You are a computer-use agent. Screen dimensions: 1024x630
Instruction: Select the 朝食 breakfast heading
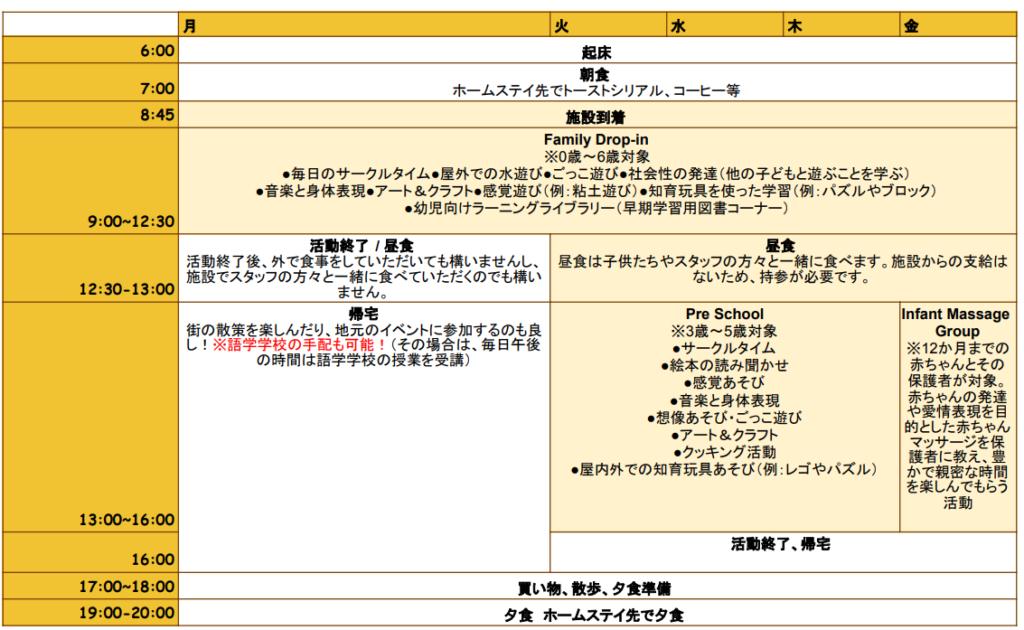[596, 74]
